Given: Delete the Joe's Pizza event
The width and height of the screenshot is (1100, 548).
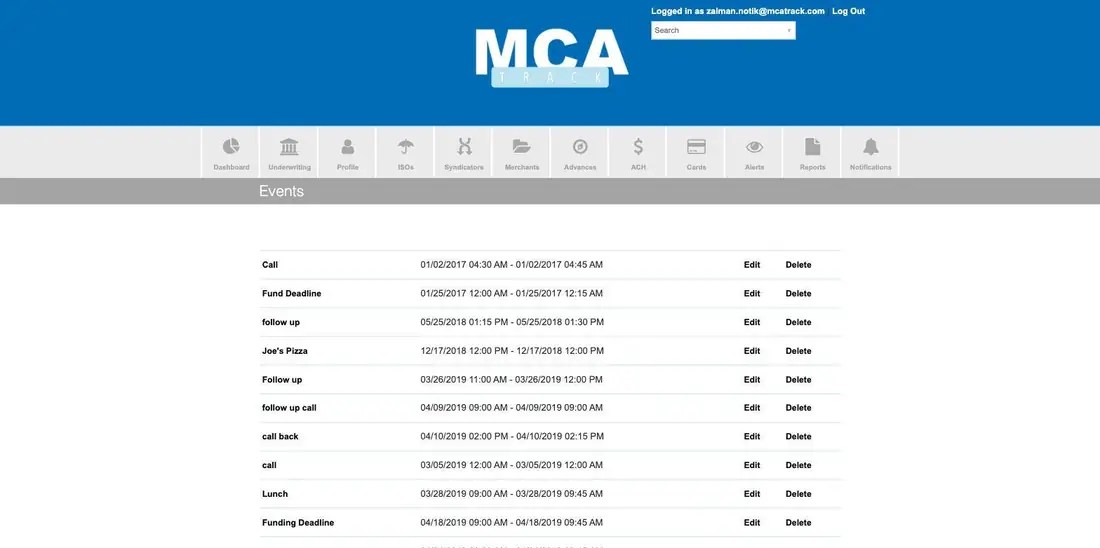Looking at the screenshot, I should (798, 352).
